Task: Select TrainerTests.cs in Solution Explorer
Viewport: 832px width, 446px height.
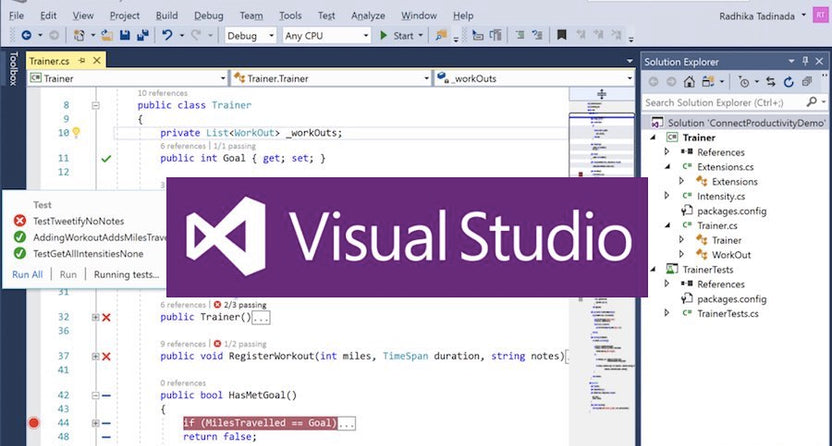Action: click(x=727, y=313)
